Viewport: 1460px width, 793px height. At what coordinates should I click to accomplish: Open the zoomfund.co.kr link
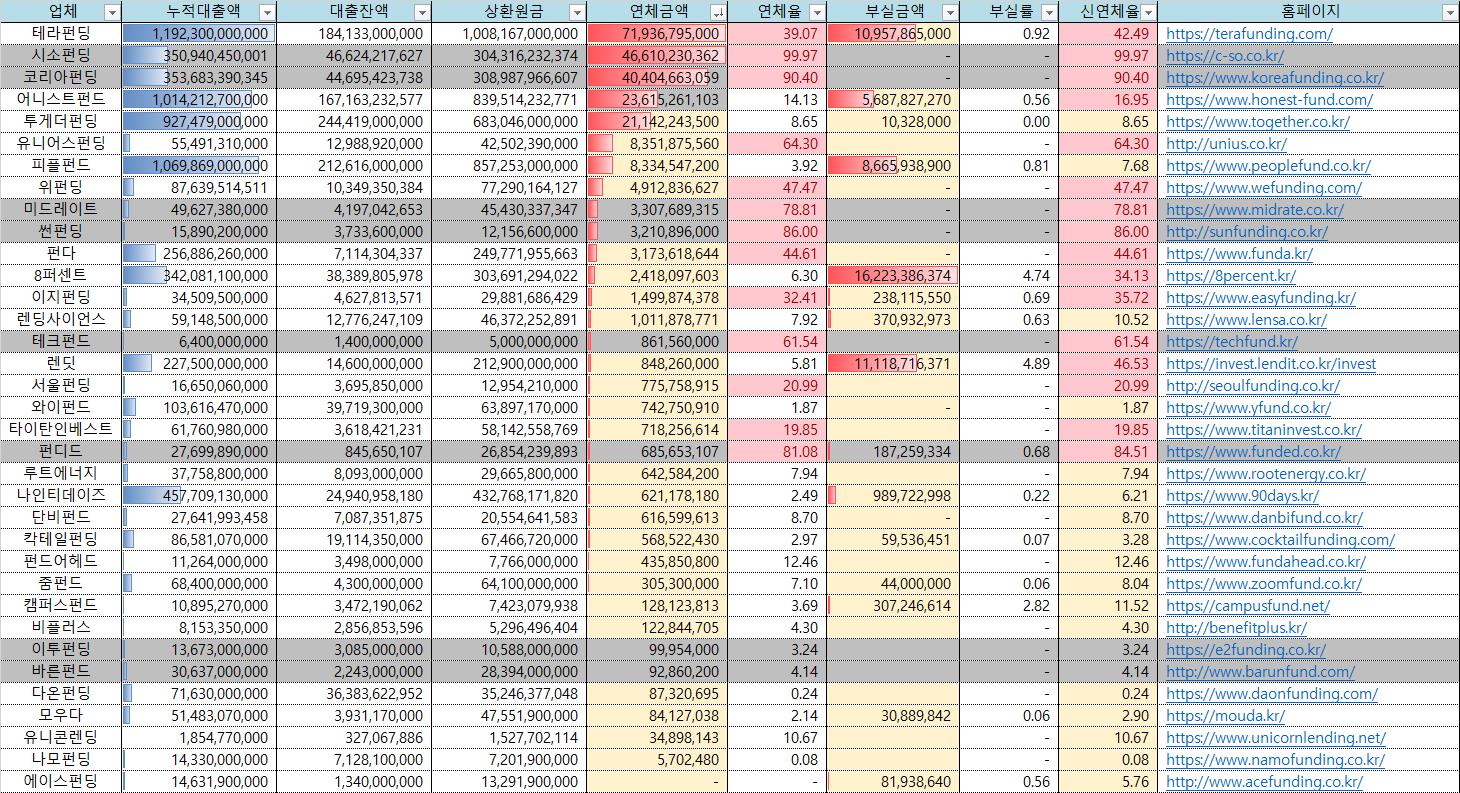pos(1264,584)
